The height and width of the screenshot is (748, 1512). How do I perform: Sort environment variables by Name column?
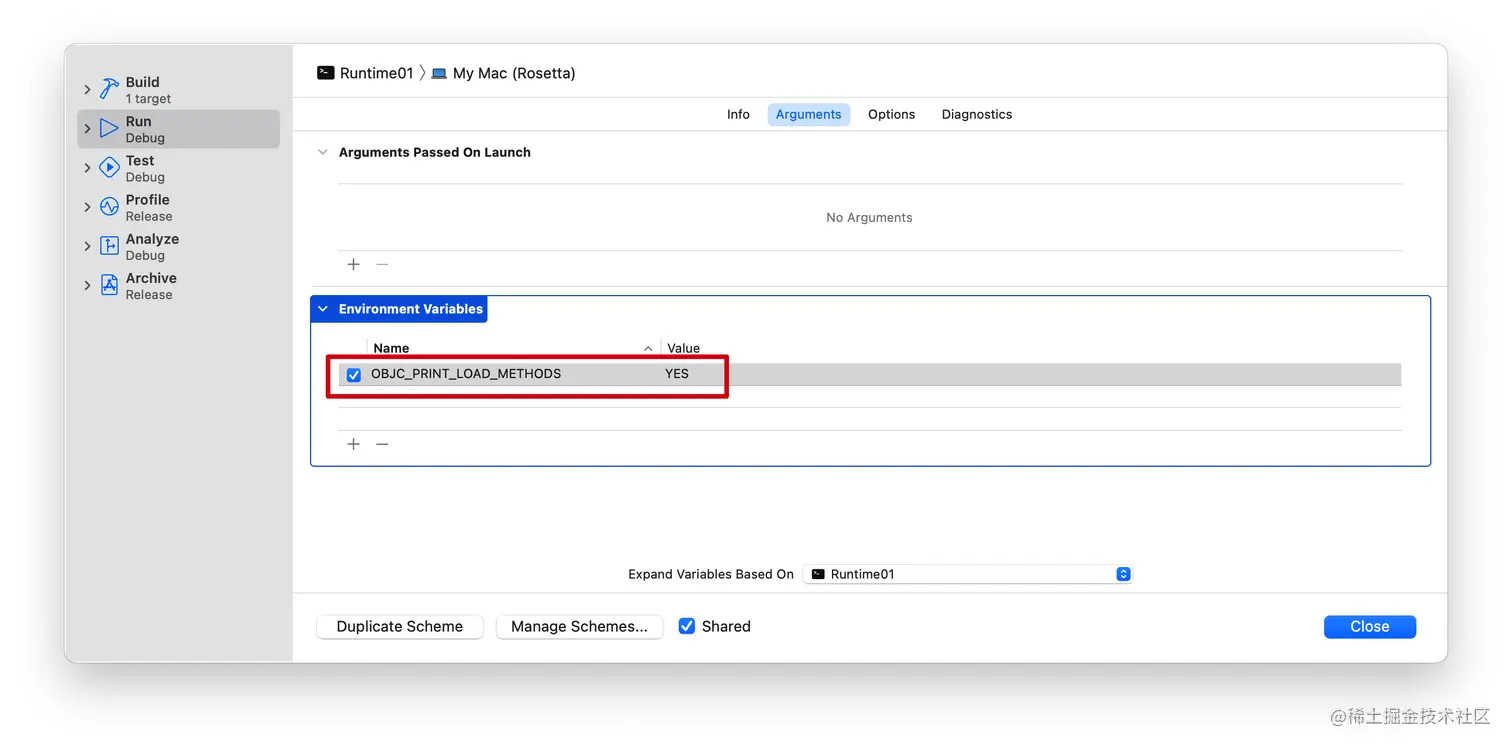[x=513, y=348]
